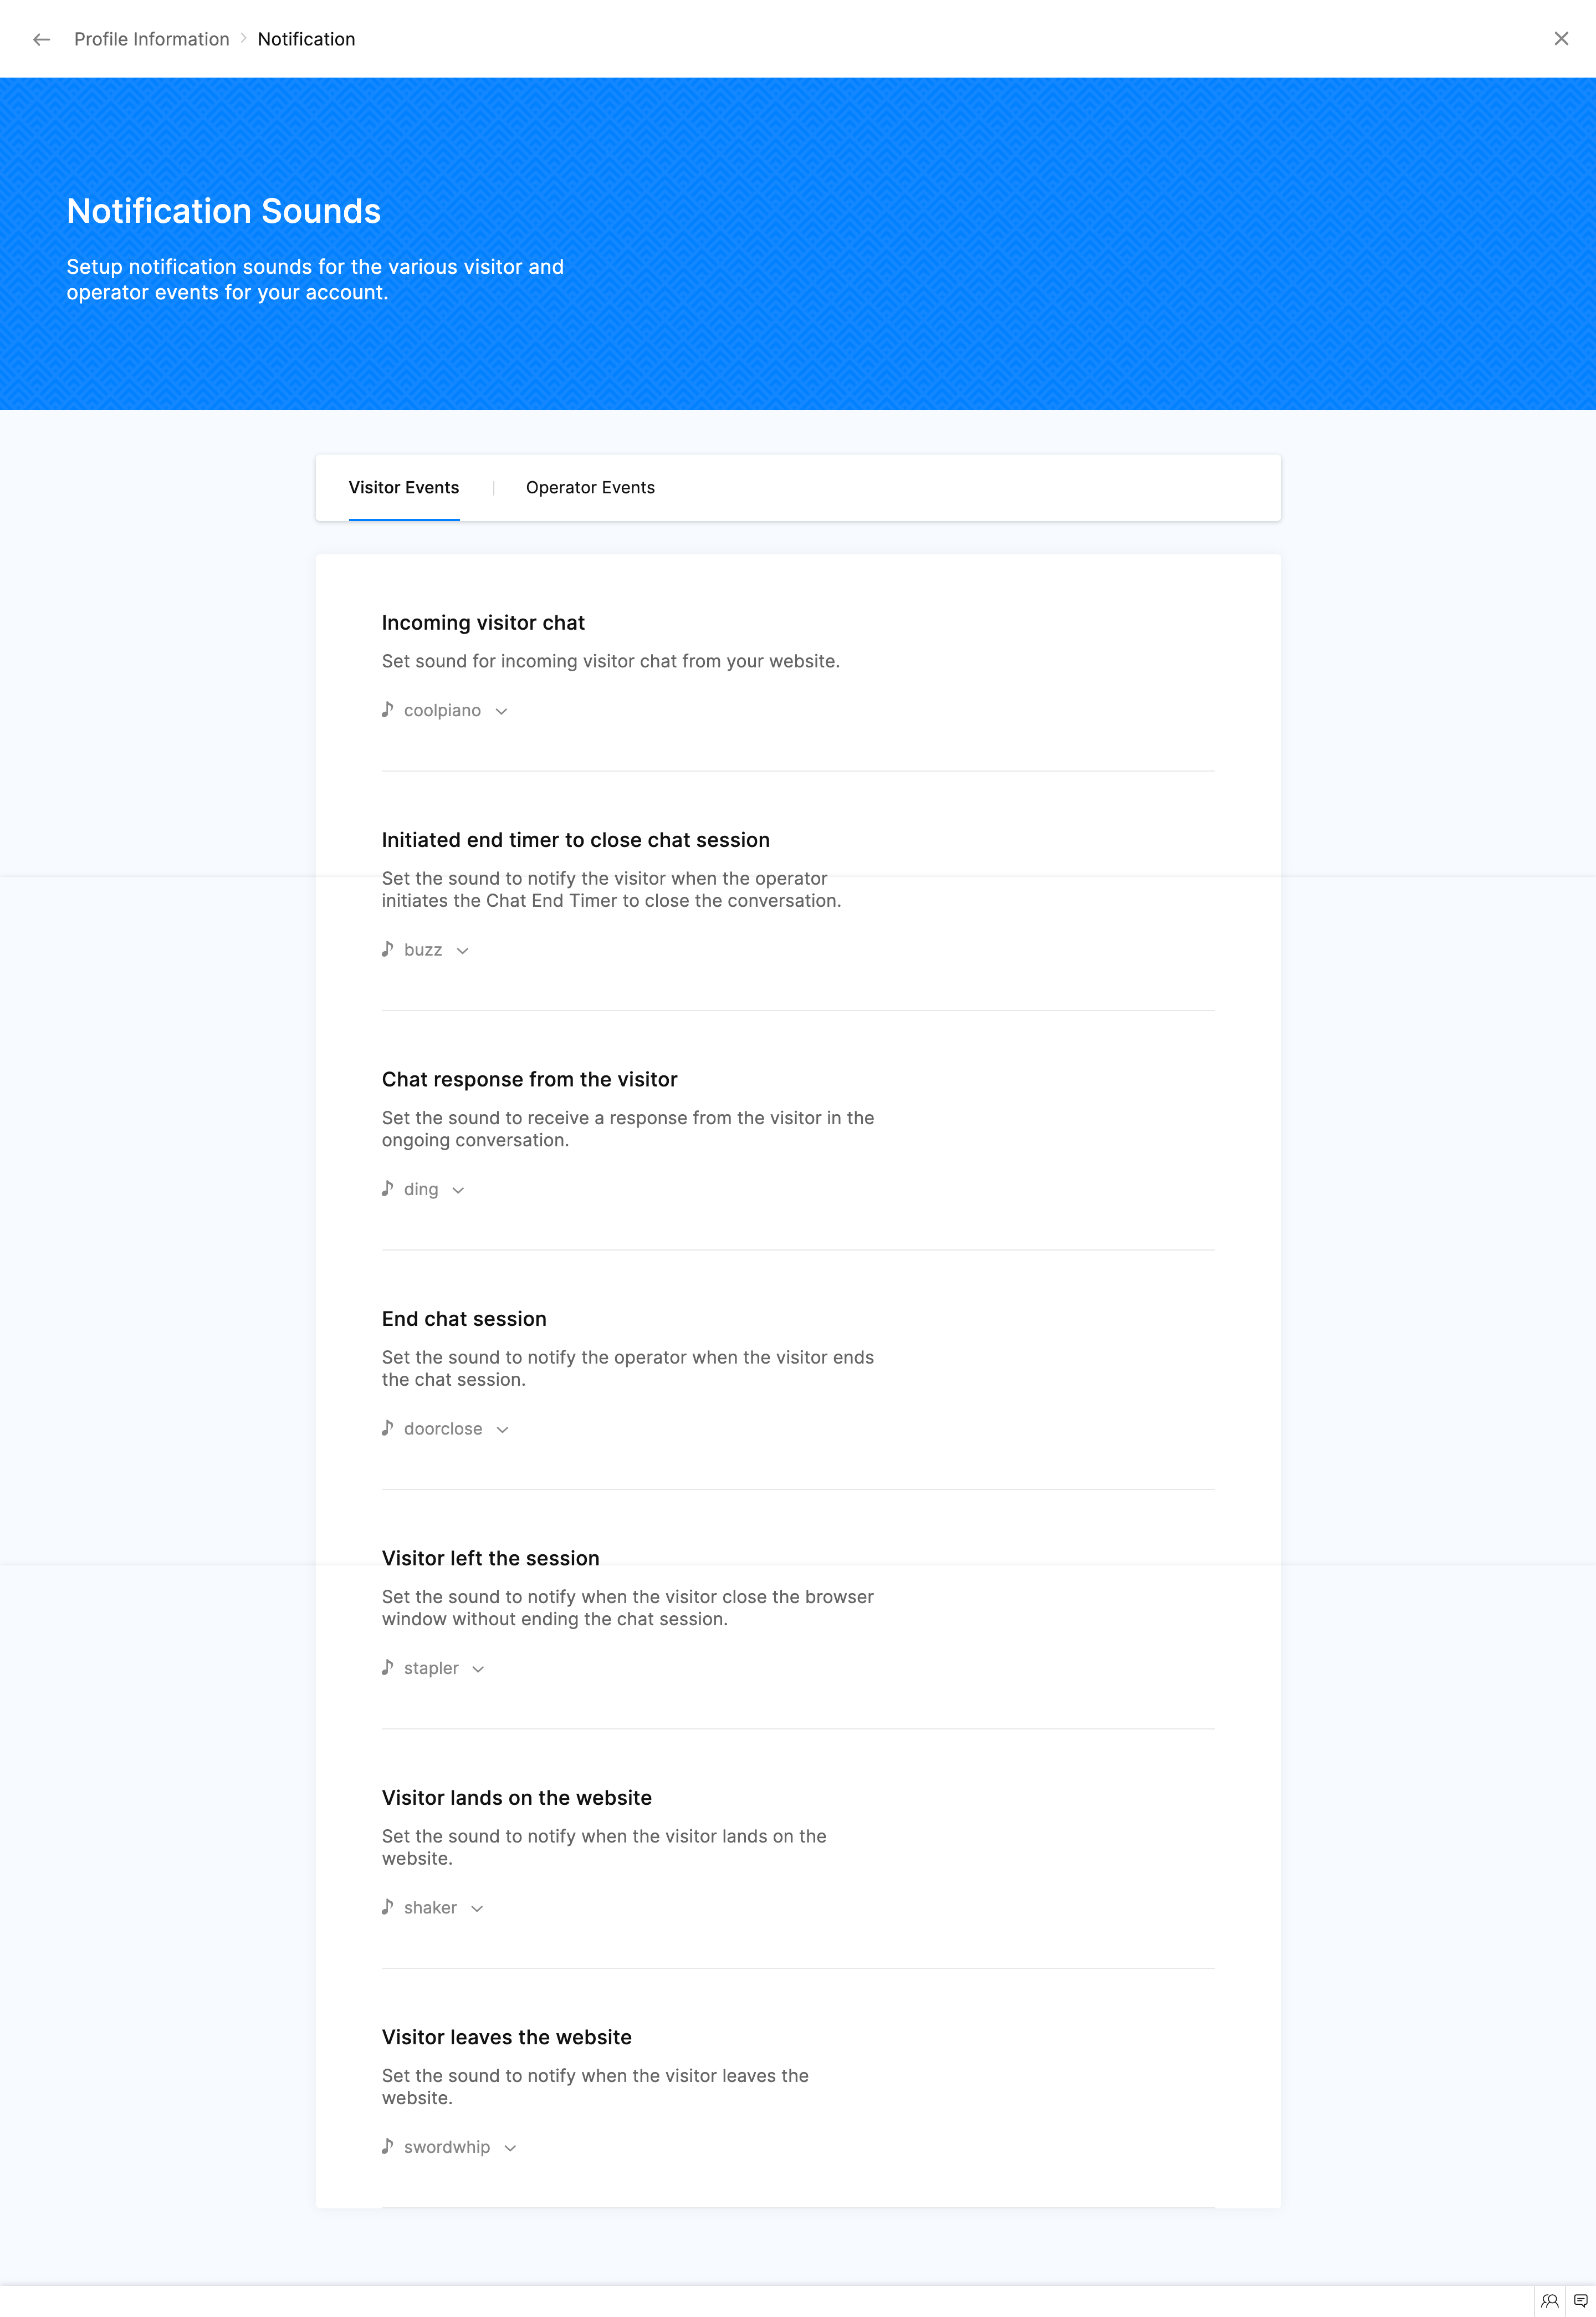Image resolution: width=1596 pixels, height=2317 pixels.
Task: Expand the buzz sound dropdown
Action: (x=462, y=950)
